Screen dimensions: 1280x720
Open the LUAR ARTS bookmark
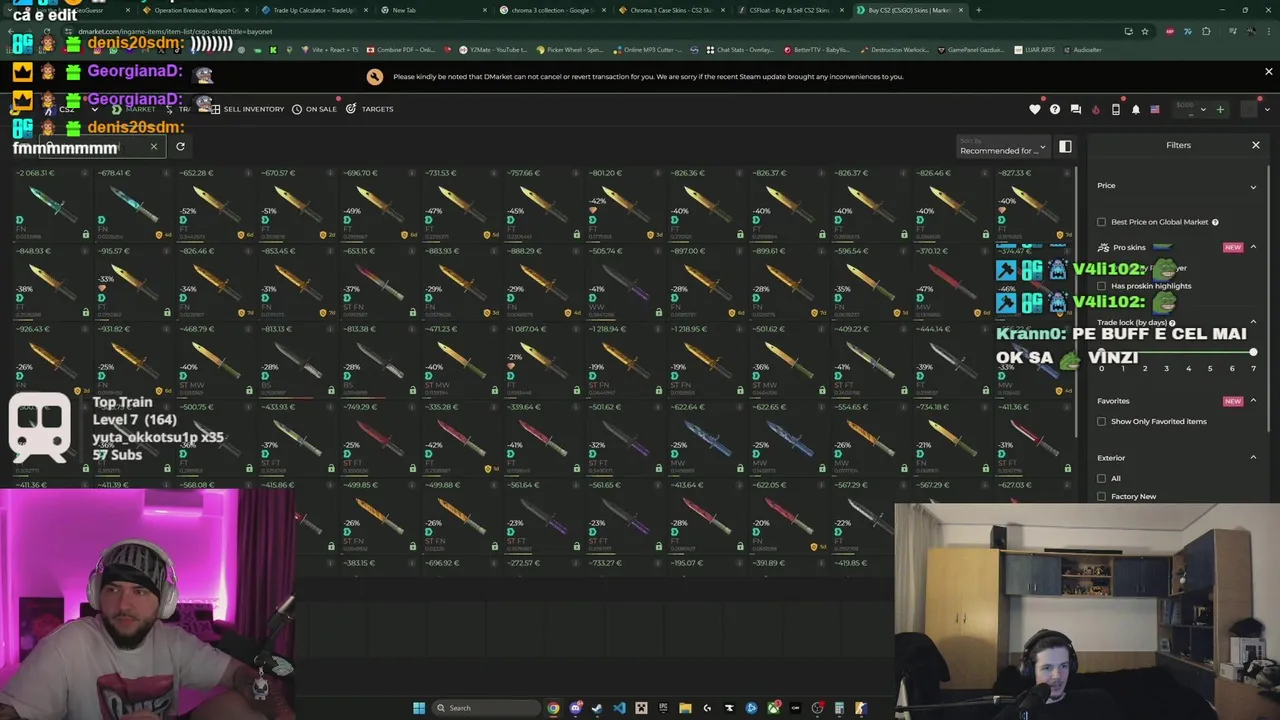1033,50
